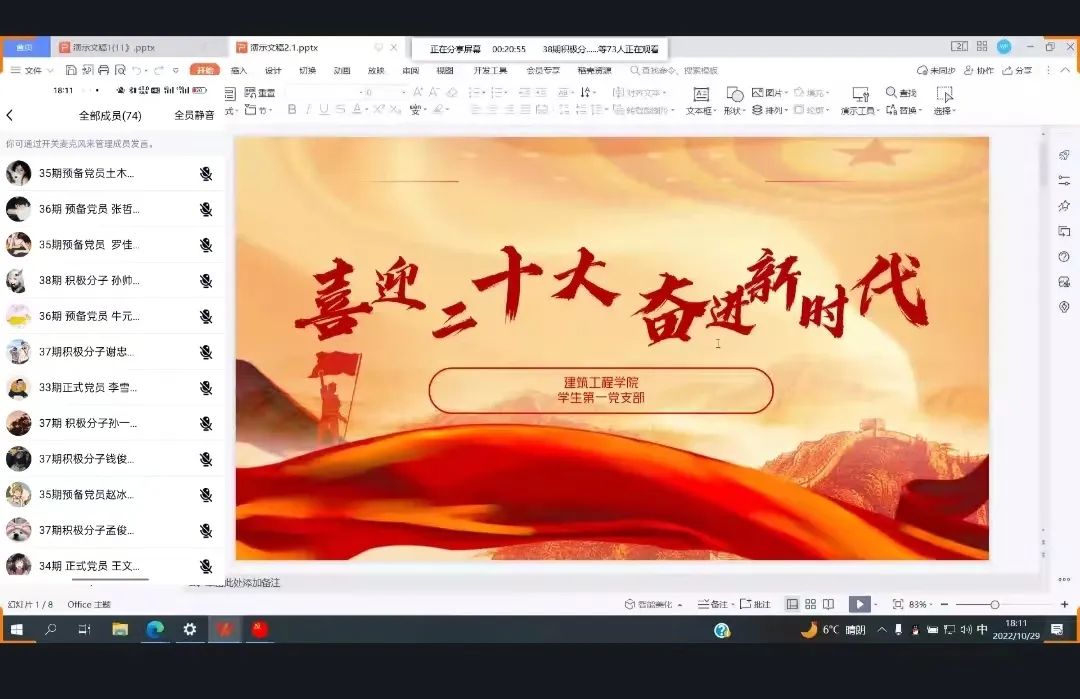Viewport: 1080px width, 699px height.
Task: Open print preview from quick access toolbar
Action: (120, 70)
